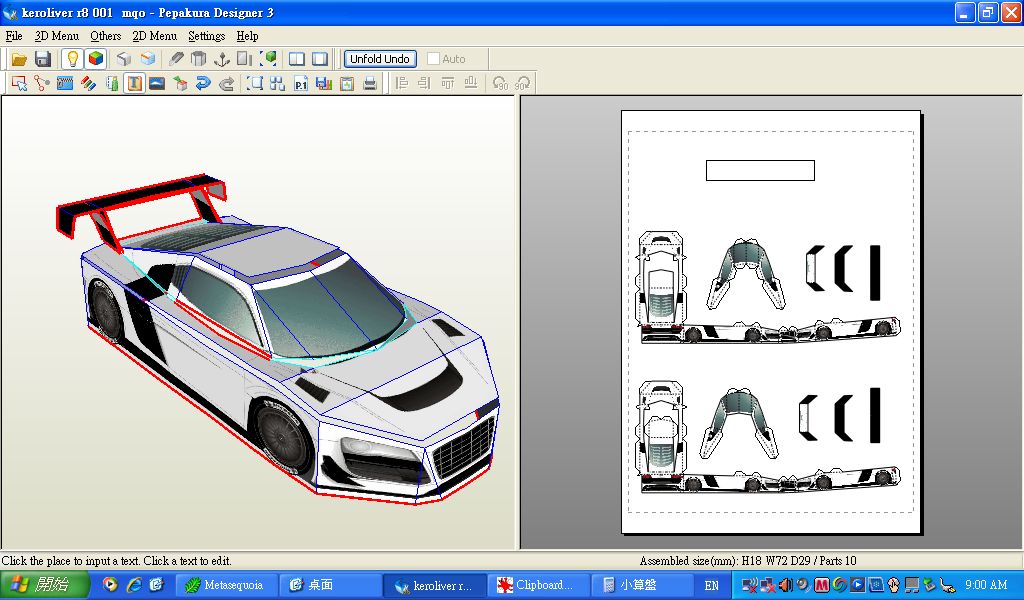Image resolution: width=1024 pixels, height=600 pixels.
Task: Expand the Settings menu dropdown
Action: [x=206, y=36]
